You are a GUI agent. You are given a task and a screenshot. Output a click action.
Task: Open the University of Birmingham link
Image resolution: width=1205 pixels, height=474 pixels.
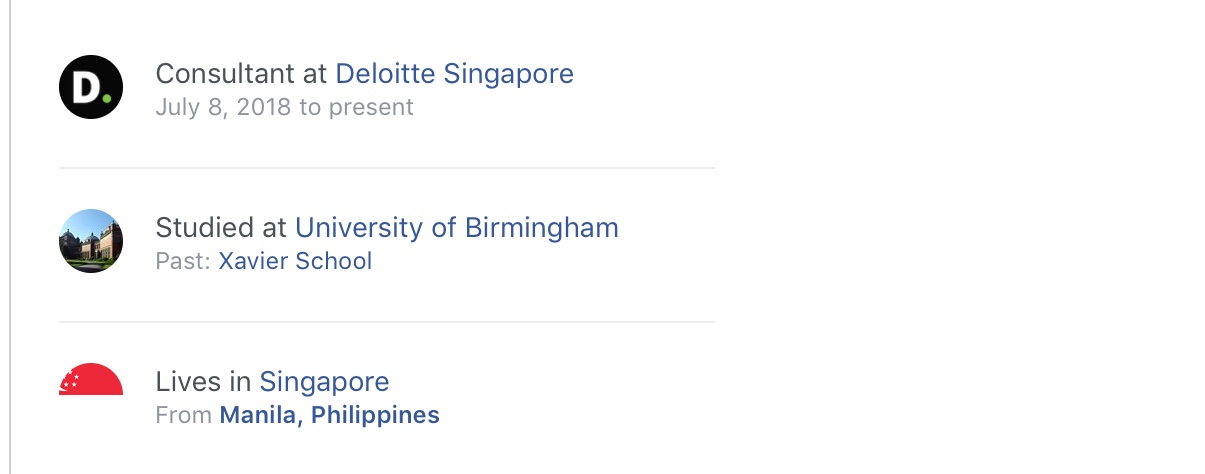[x=456, y=227]
